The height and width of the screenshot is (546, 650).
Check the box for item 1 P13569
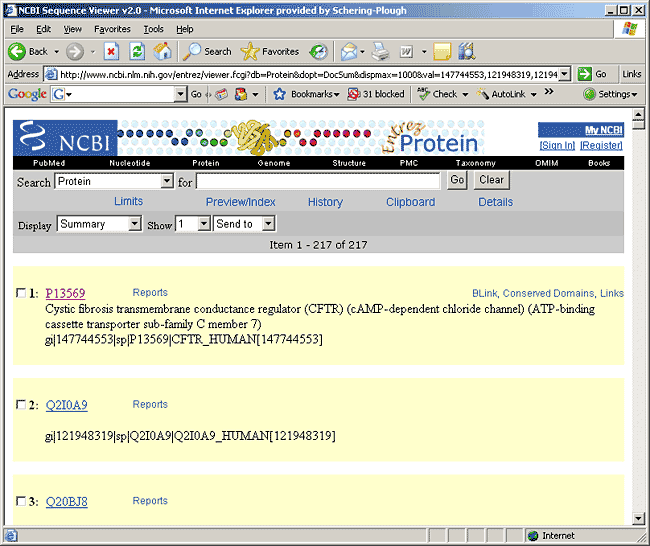coord(21,293)
